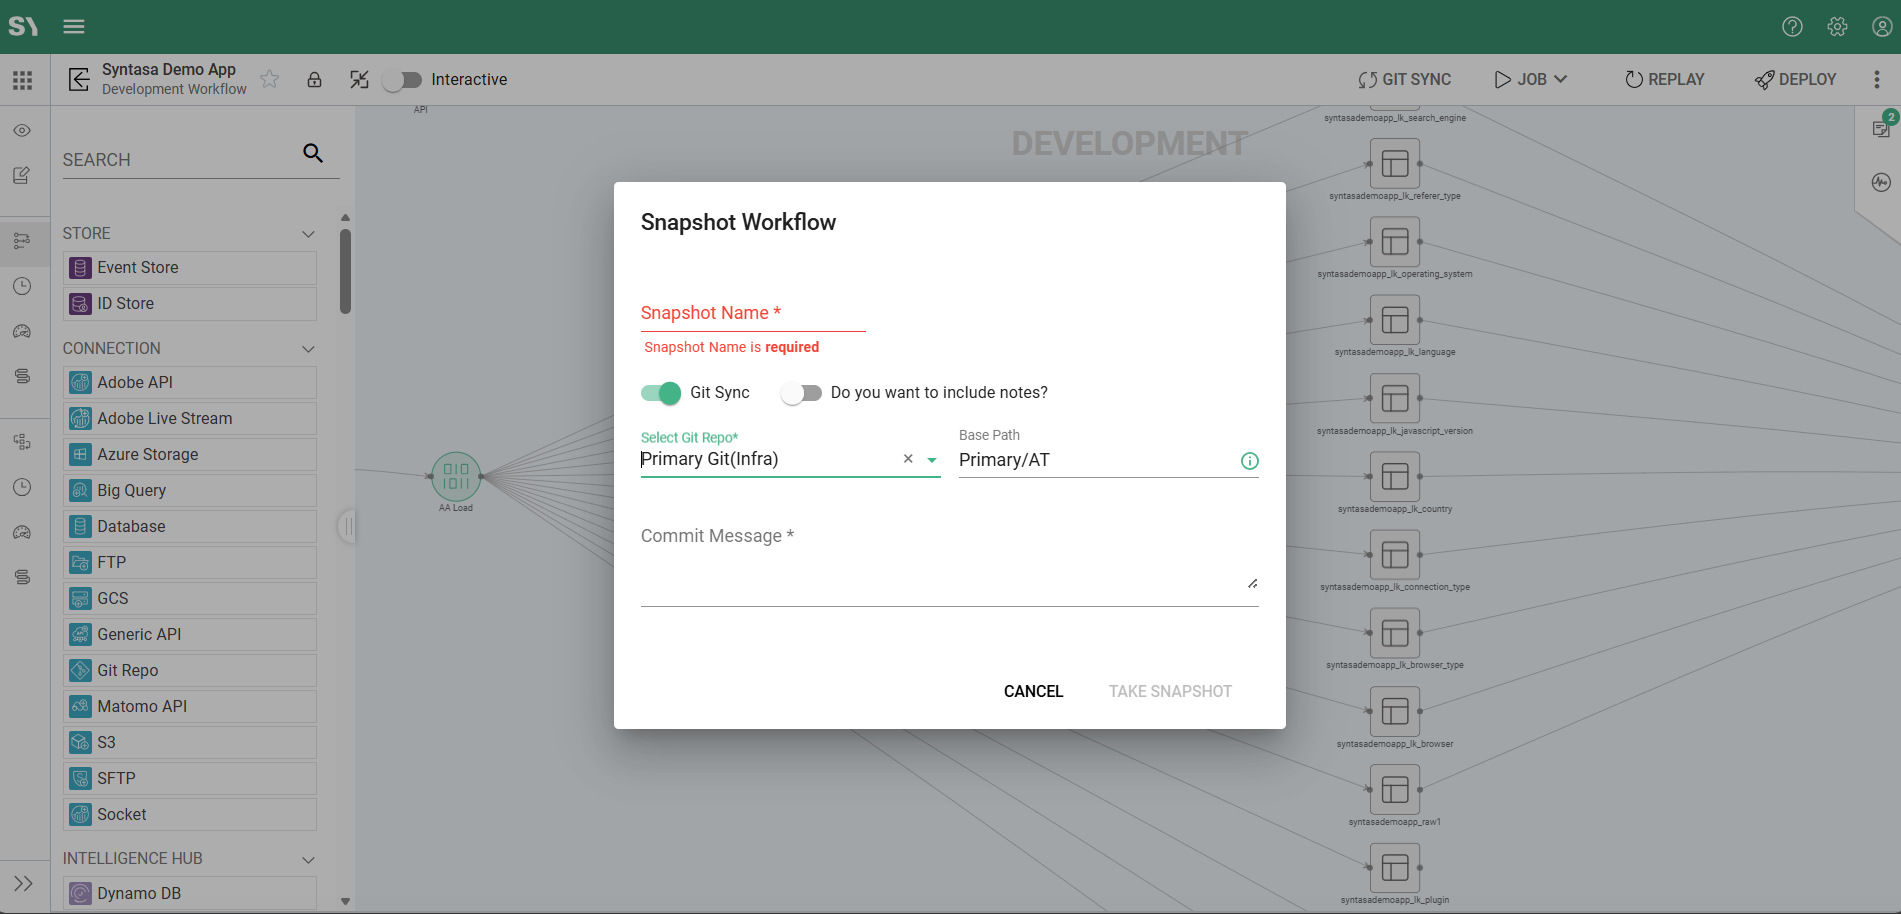Open the settings gear icon
Screen dimensions: 1901x914
[x=1837, y=27]
